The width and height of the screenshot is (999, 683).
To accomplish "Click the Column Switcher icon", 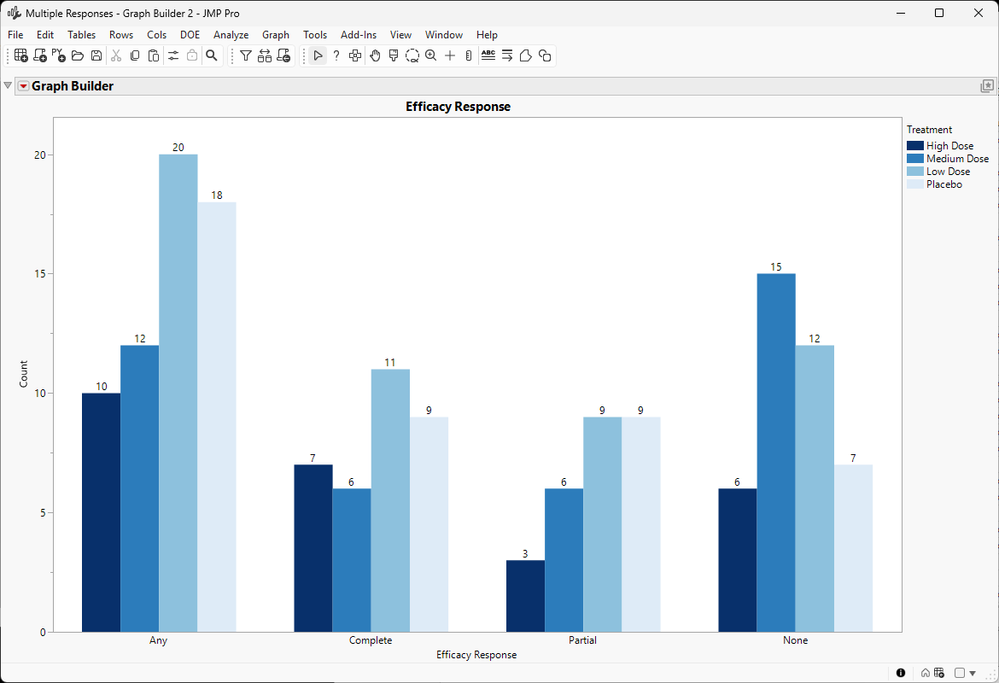I will click(x=265, y=56).
